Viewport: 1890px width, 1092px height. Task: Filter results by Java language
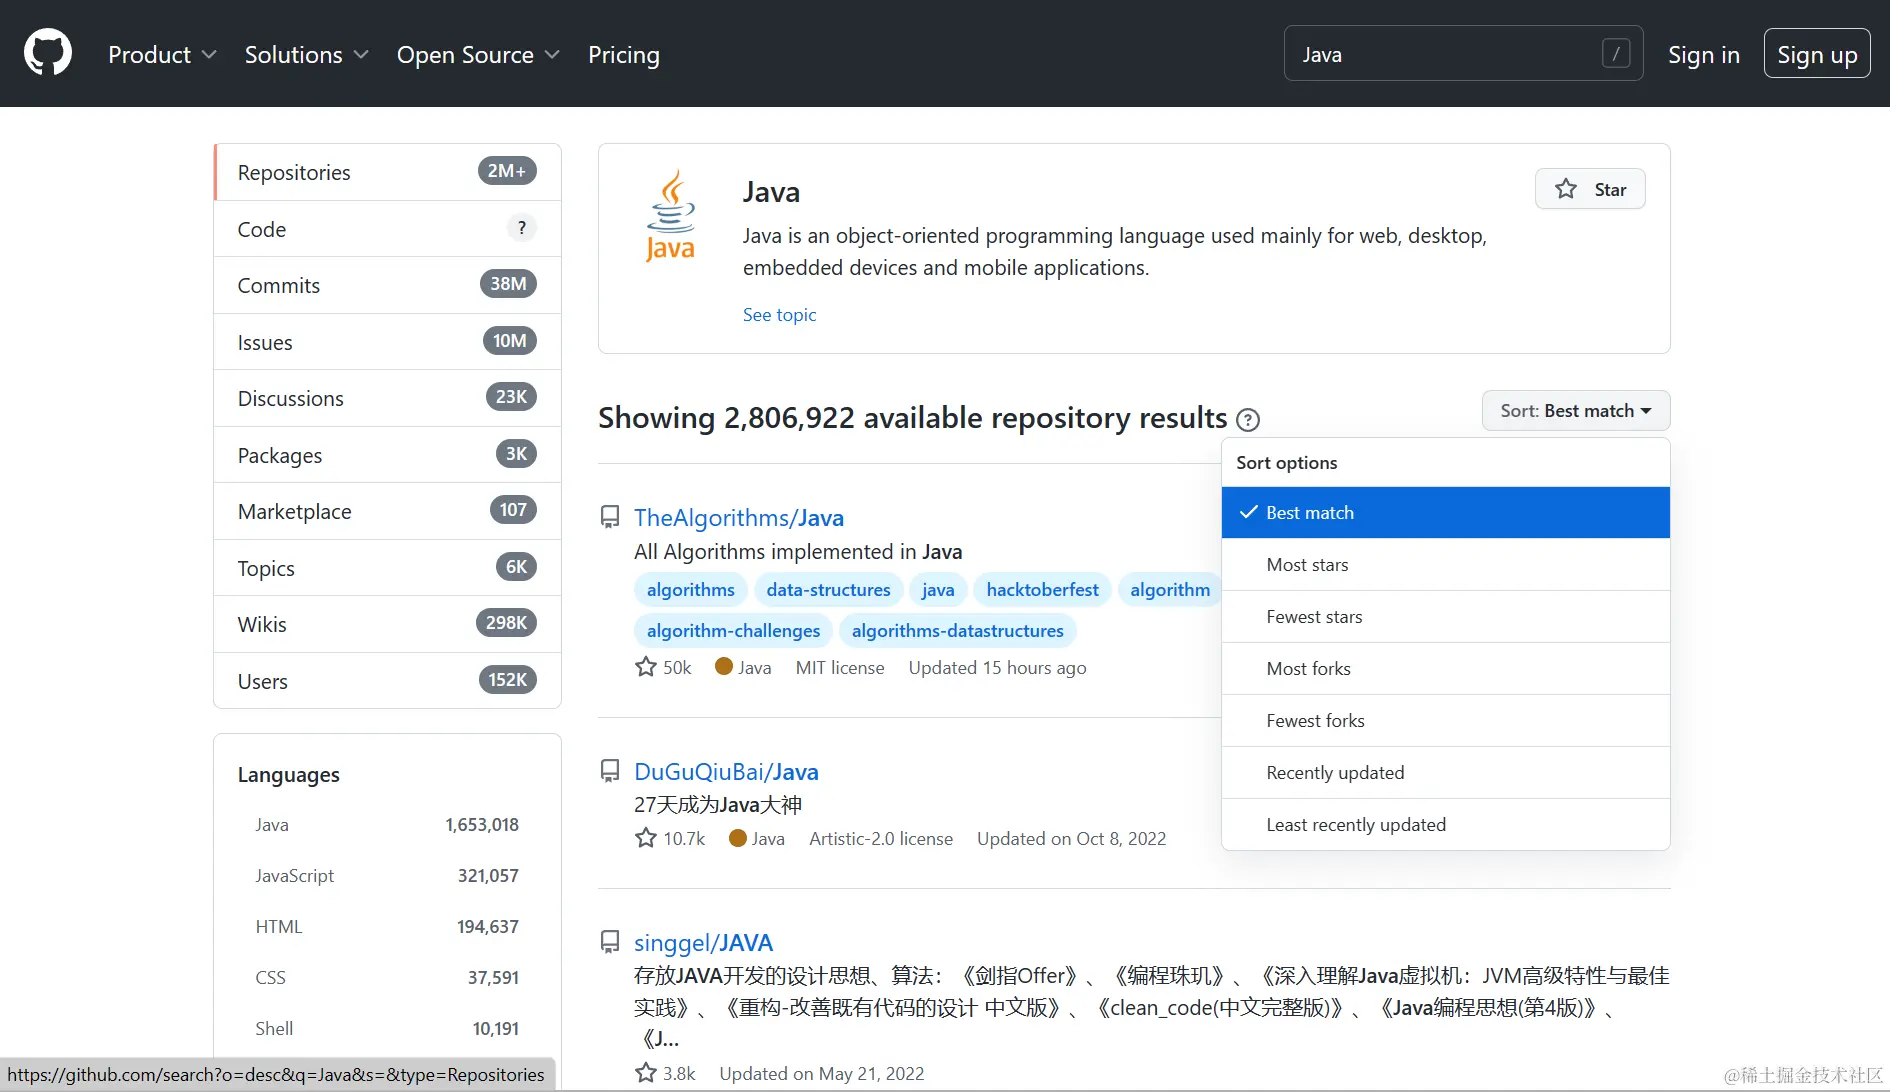coord(387,825)
